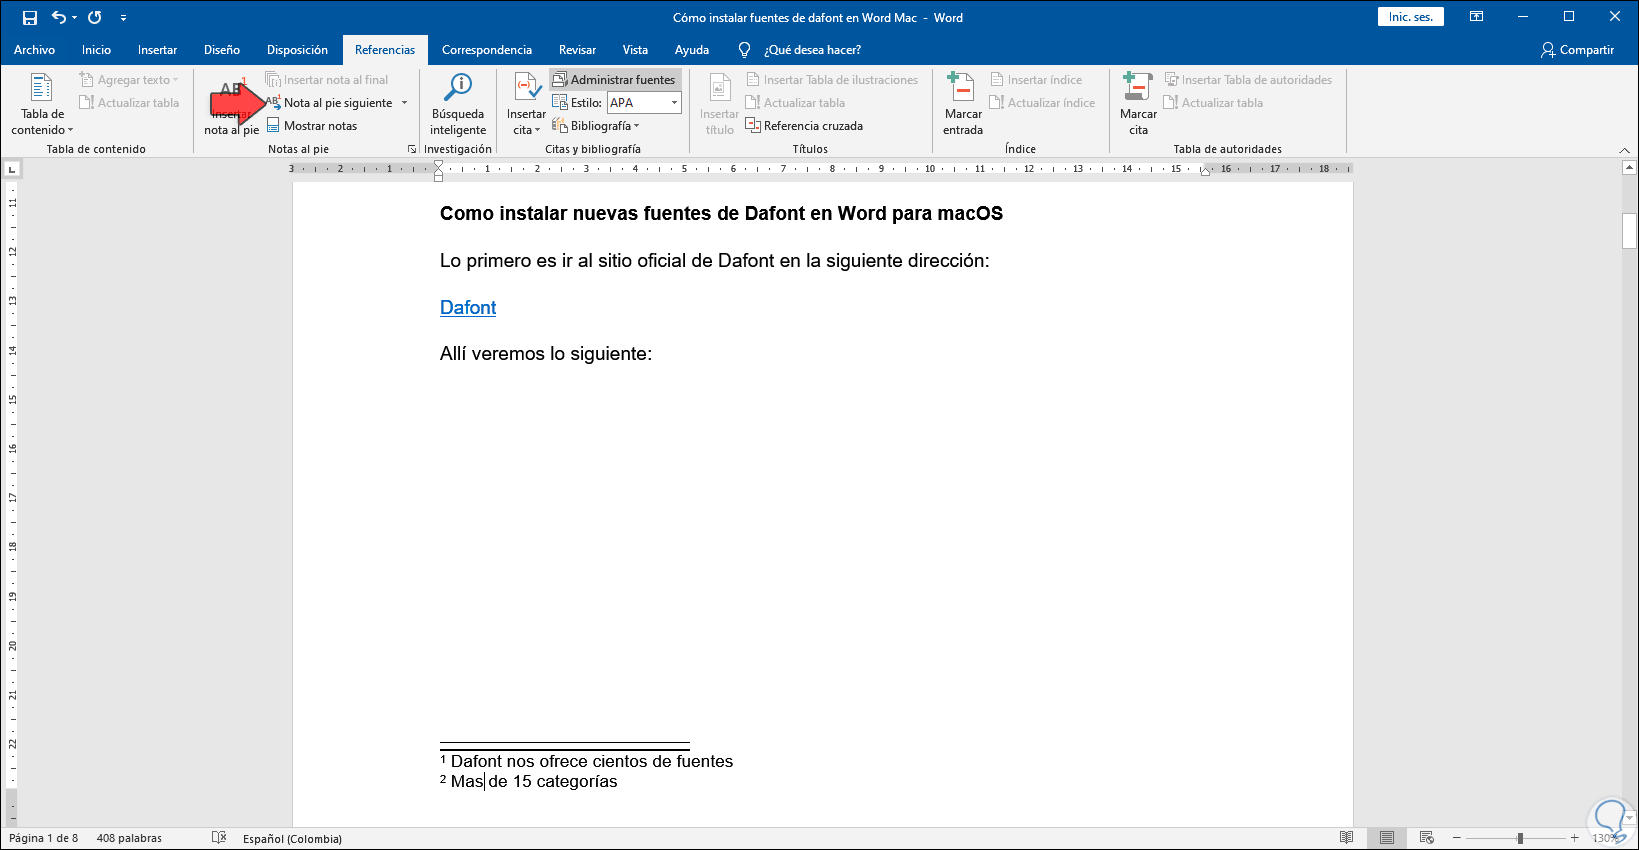Click footnote text 'Dafont nos ofrece cientos de fuentes'

point(592,761)
